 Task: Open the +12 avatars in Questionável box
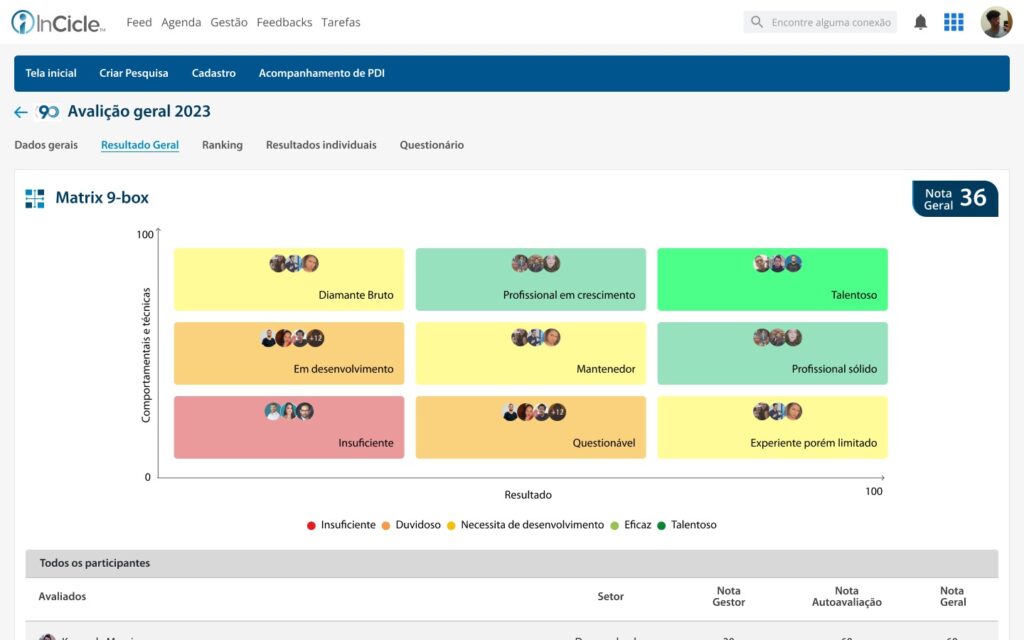(x=557, y=412)
